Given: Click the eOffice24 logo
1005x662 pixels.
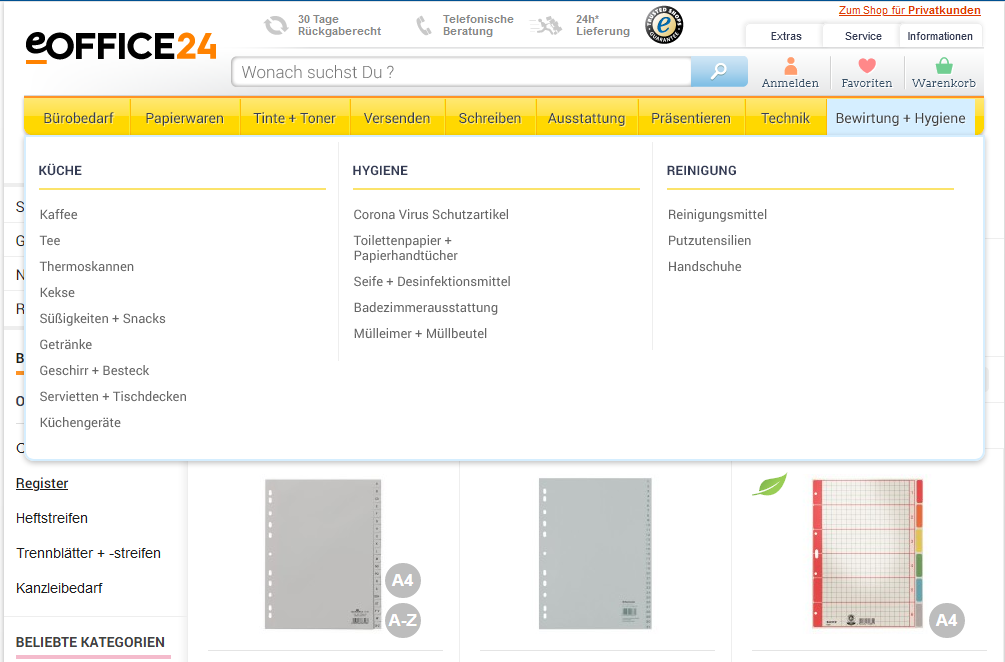Looking at the screenshot, I should click(121, 46).
